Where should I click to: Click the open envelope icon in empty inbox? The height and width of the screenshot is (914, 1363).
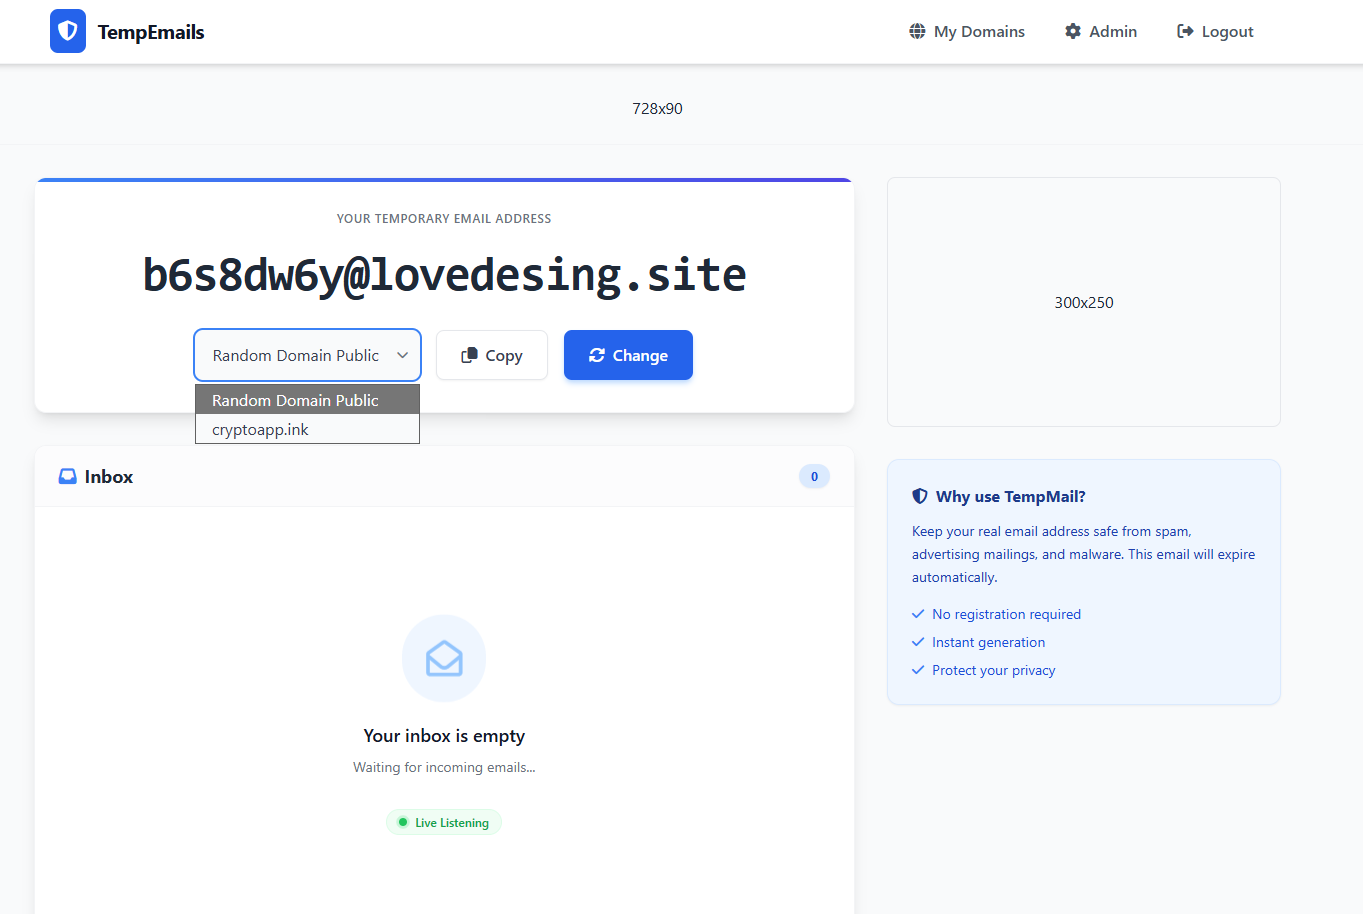(x=444, y=658)
